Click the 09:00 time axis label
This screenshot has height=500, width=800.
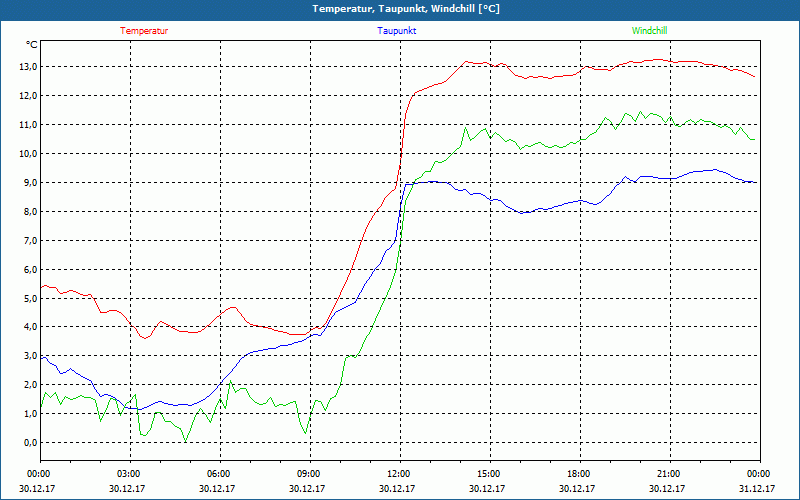point(308,474)
